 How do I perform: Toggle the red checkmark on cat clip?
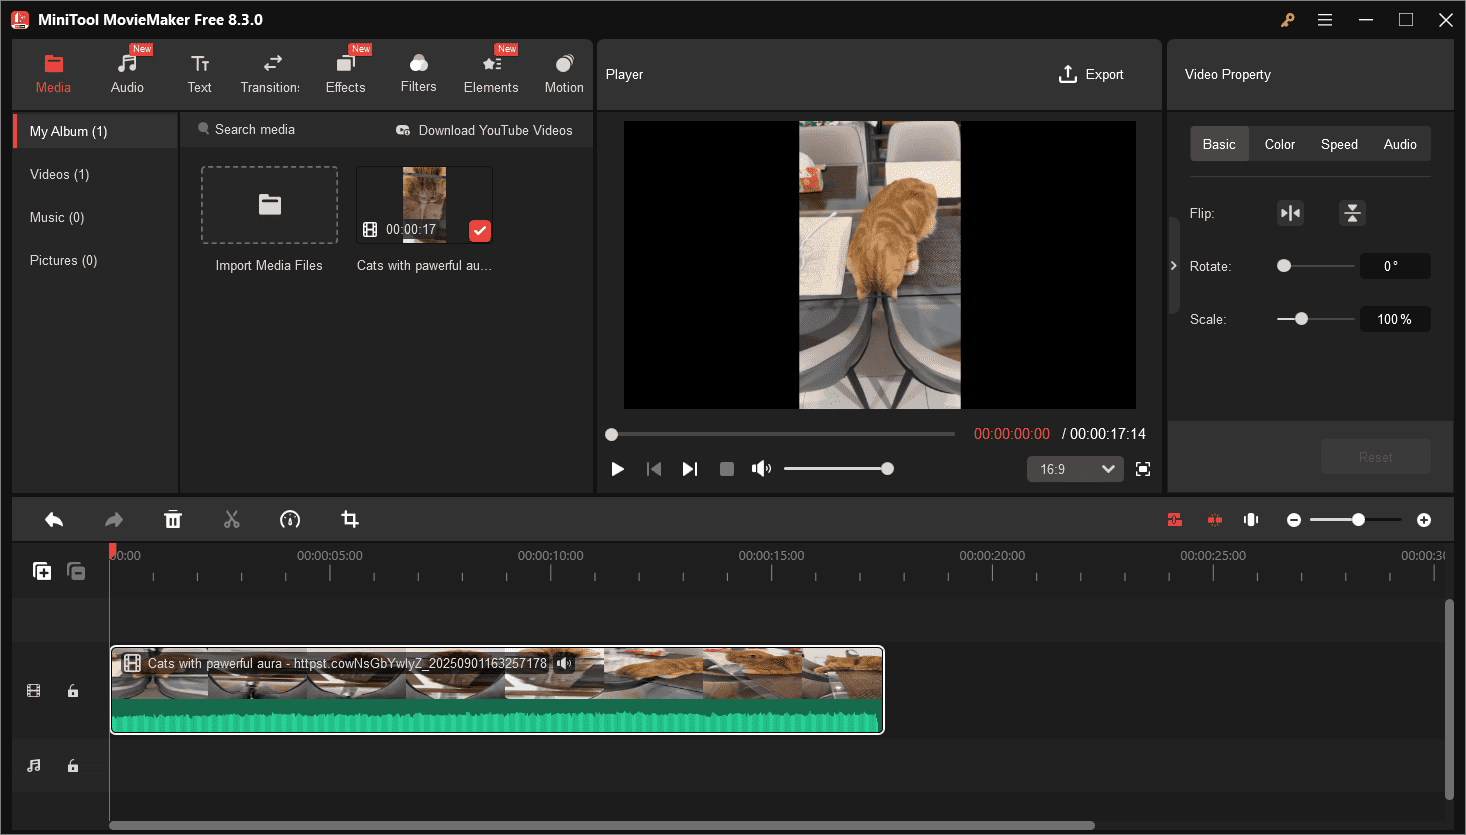tap(480, 231)
